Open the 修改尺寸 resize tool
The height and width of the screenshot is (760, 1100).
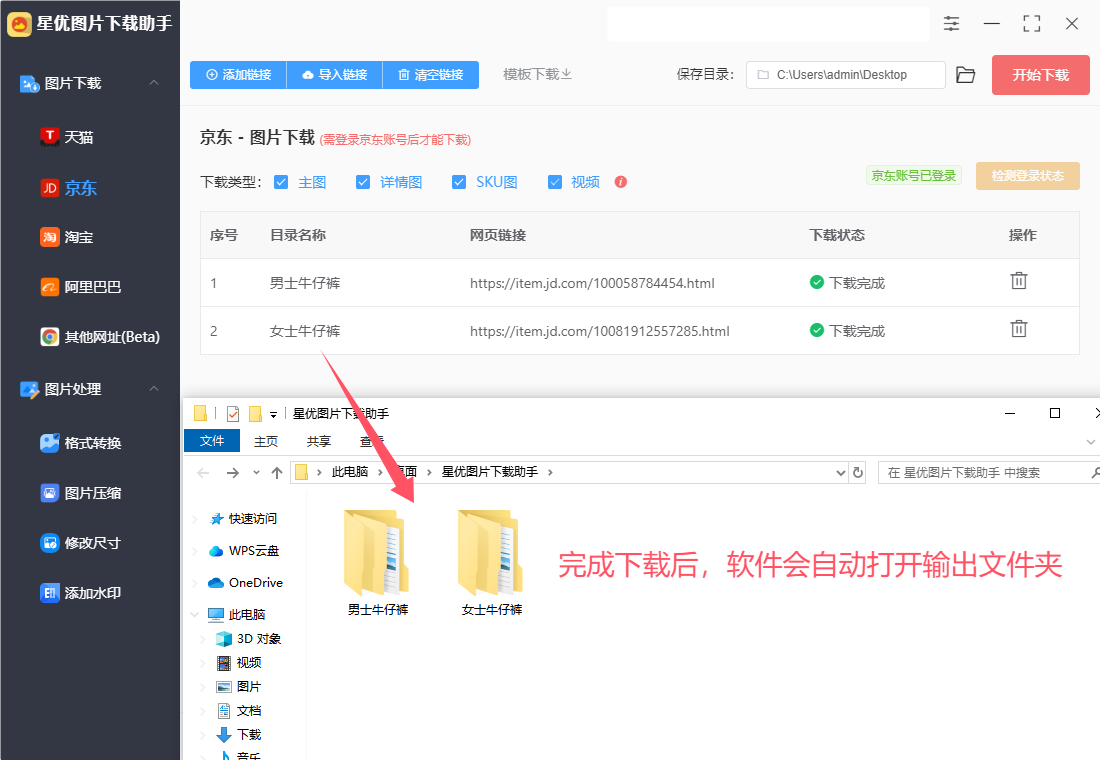click(x=81, y=542)
